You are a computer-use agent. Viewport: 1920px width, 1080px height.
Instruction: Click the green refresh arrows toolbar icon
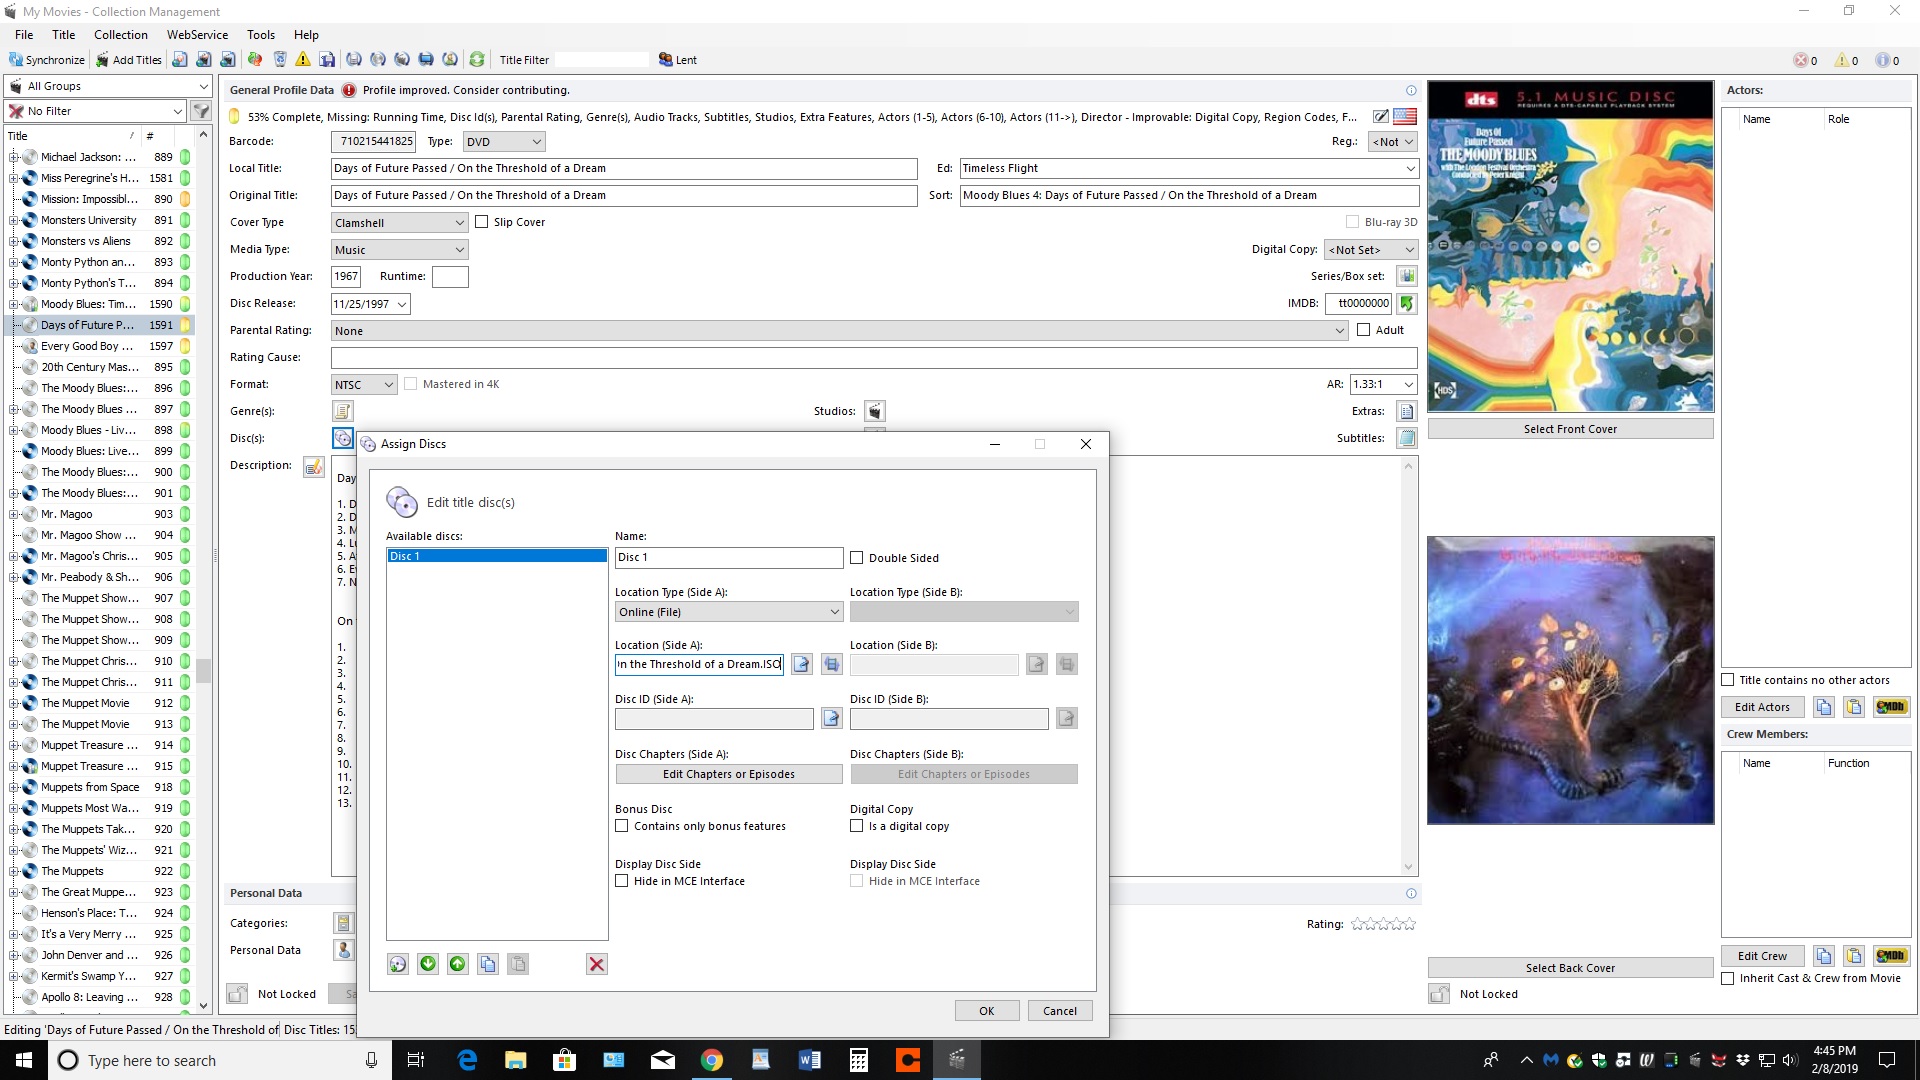click(477, 60)
